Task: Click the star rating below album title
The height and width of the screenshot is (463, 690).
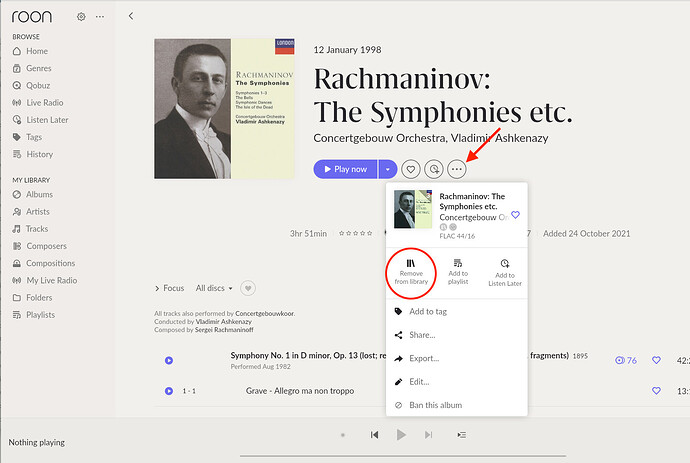Action: click(x=358, y=233)
